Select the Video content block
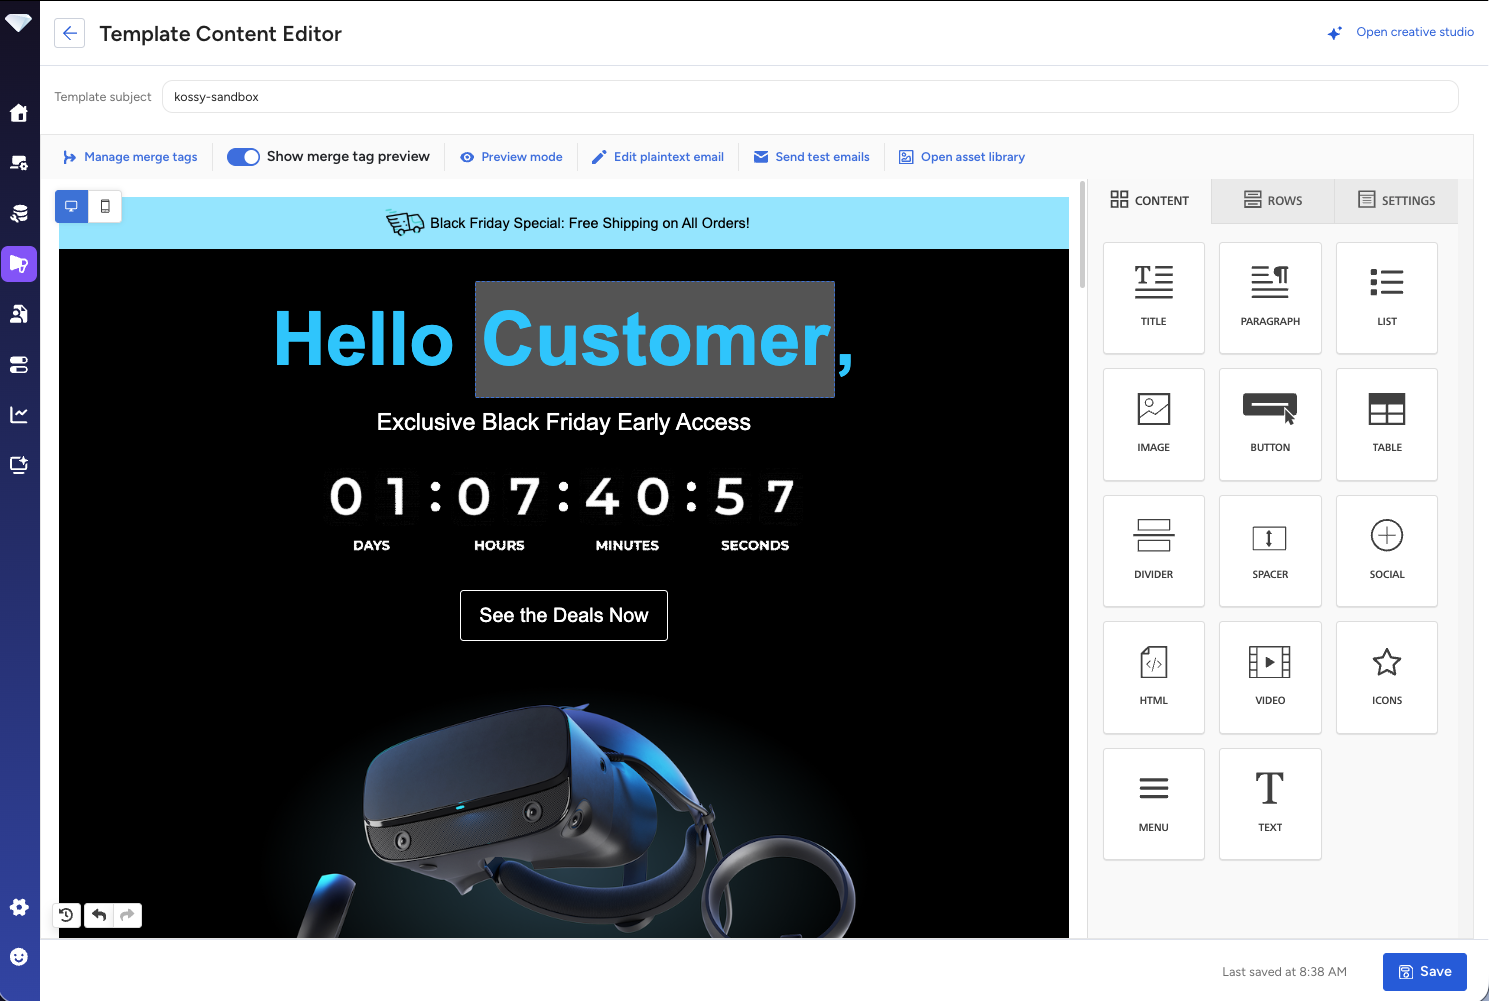The image size is (1489, 1001). tap(1270, 677)
